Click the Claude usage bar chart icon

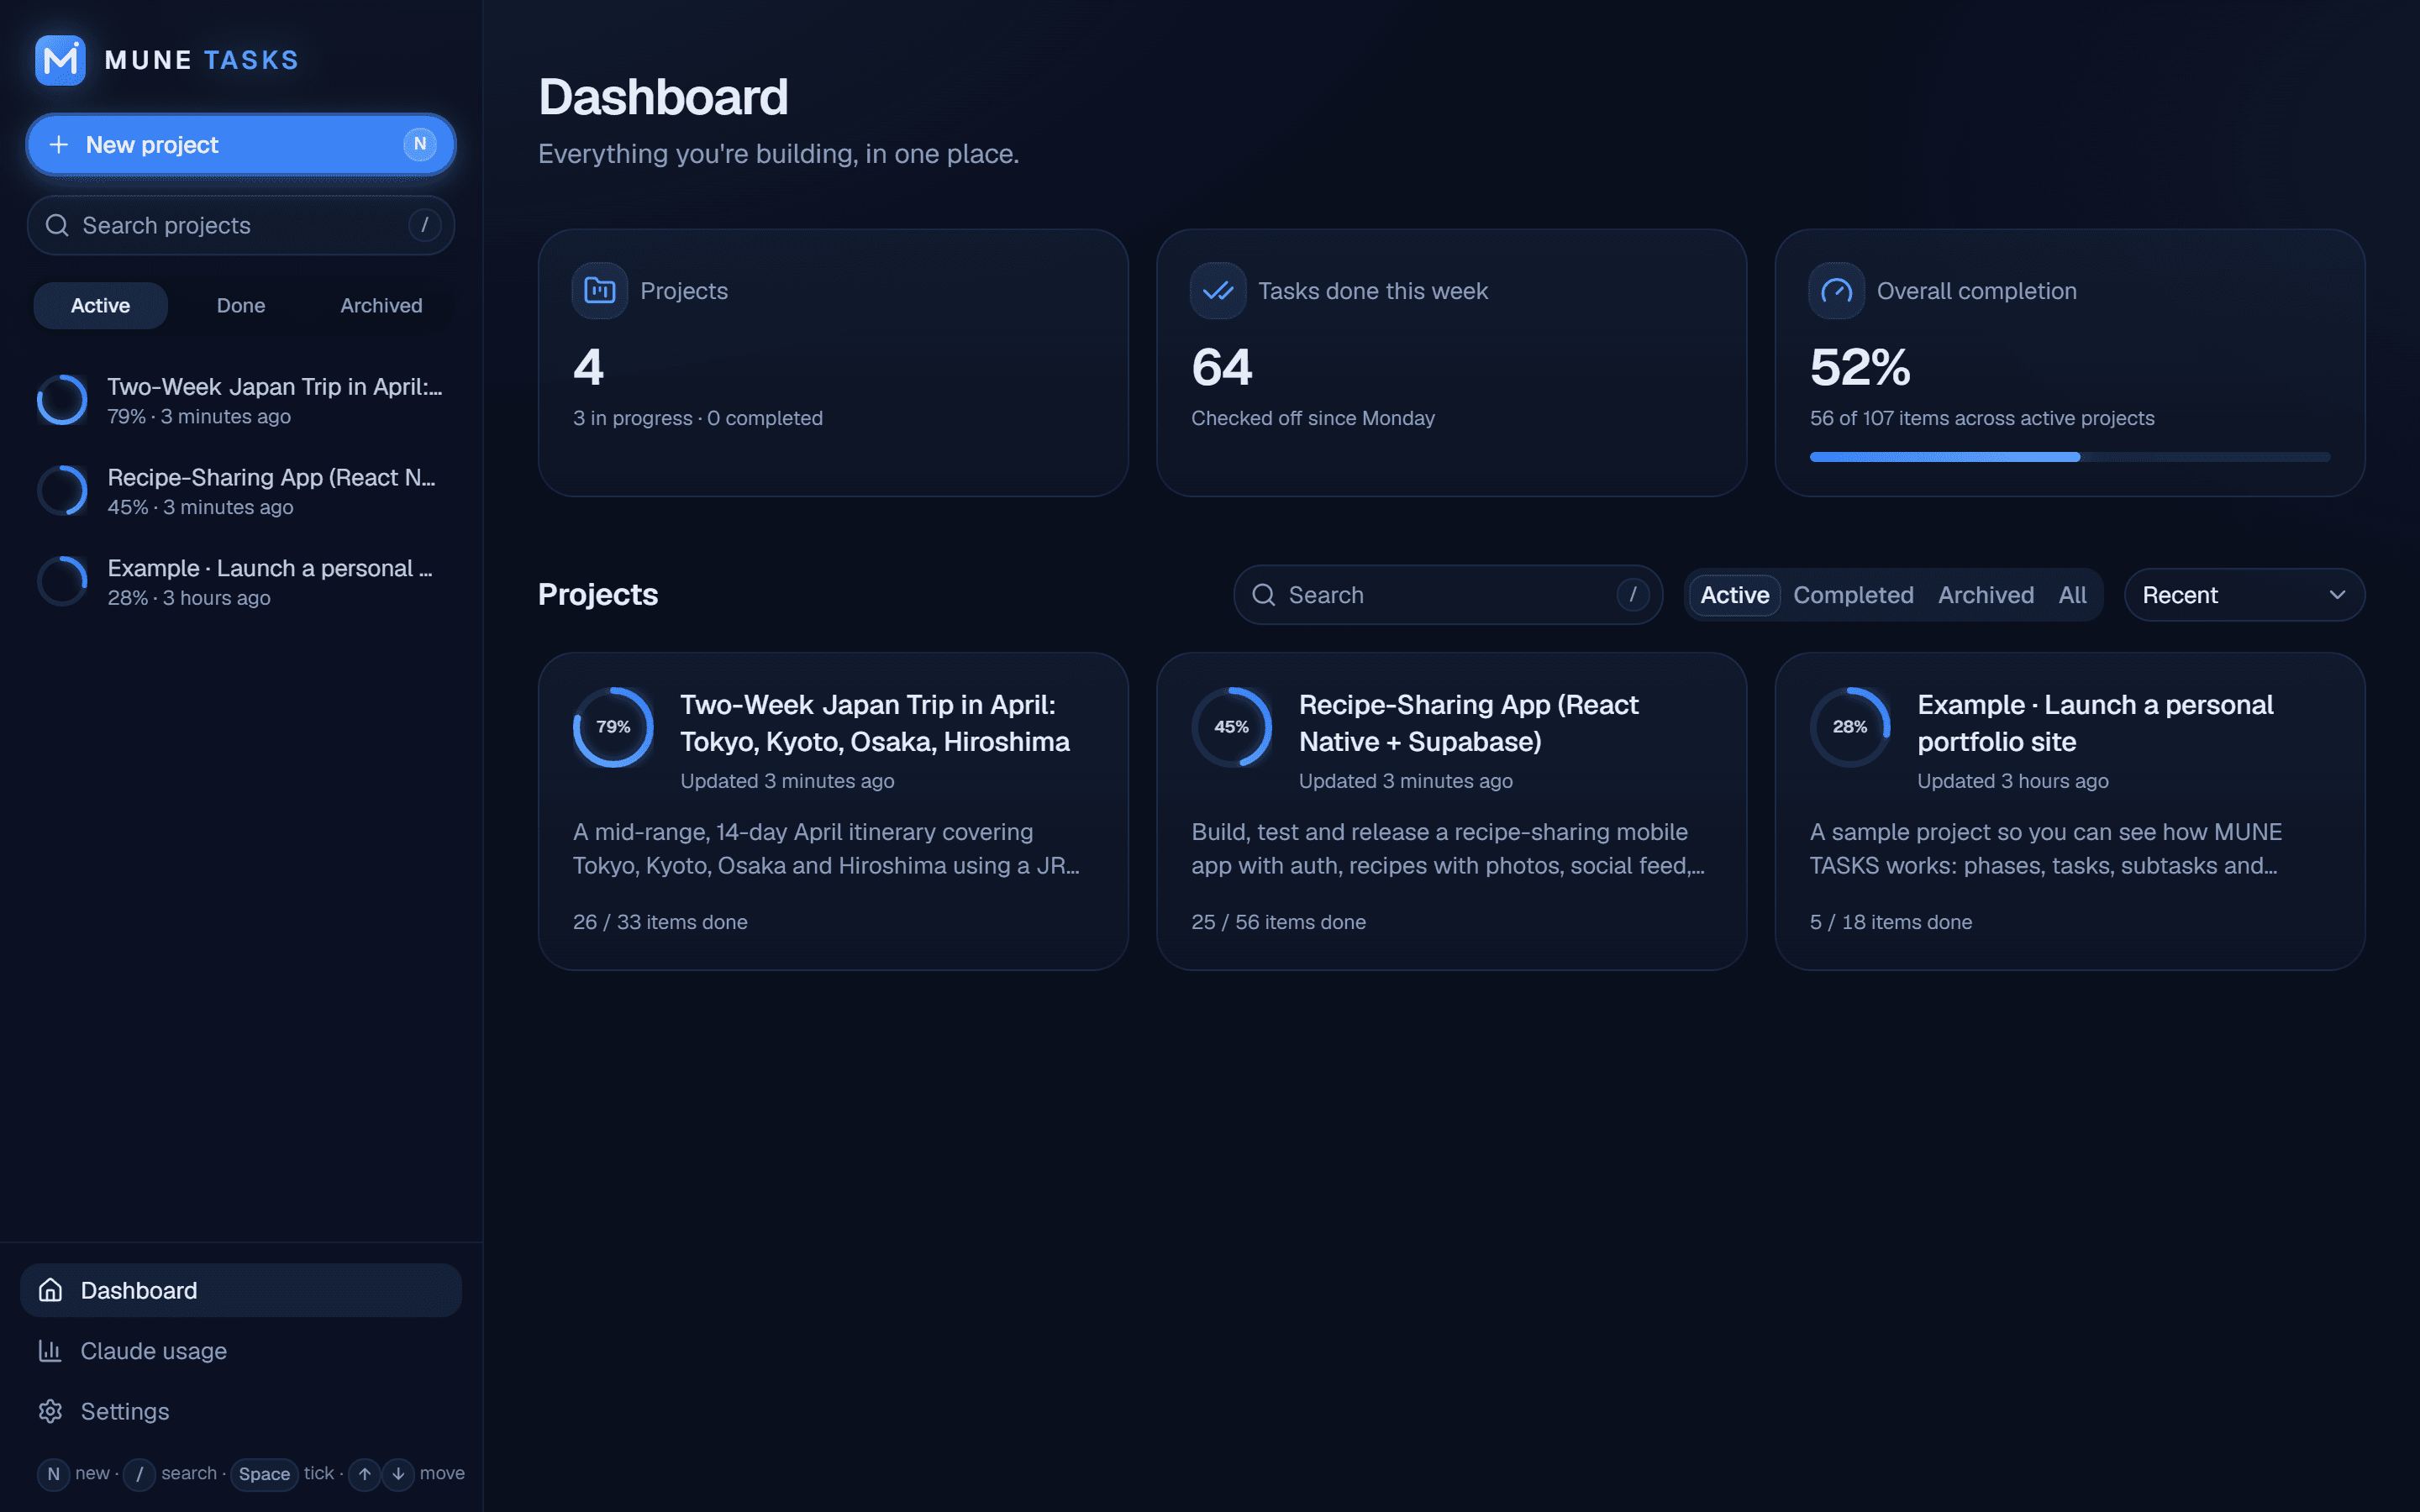coord(50,1351)
